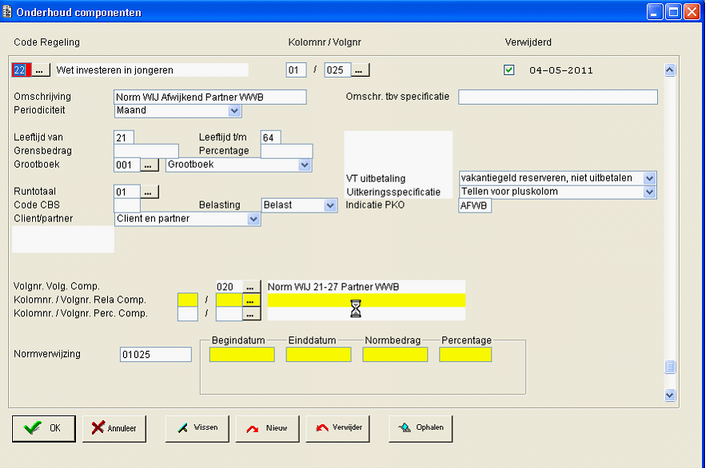Open the Belasting dropdown showing Belast

click(x=330, y=205)
